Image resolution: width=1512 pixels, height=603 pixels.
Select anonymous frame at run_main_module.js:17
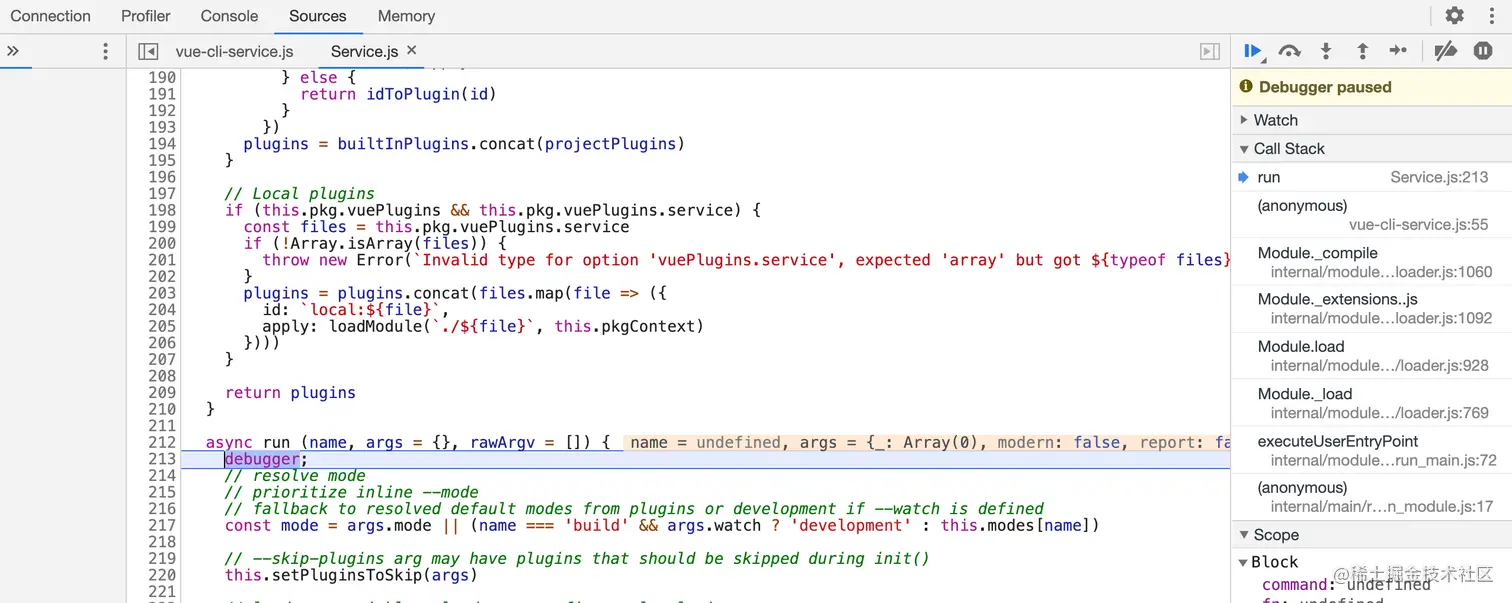(x=1371, y=497)
